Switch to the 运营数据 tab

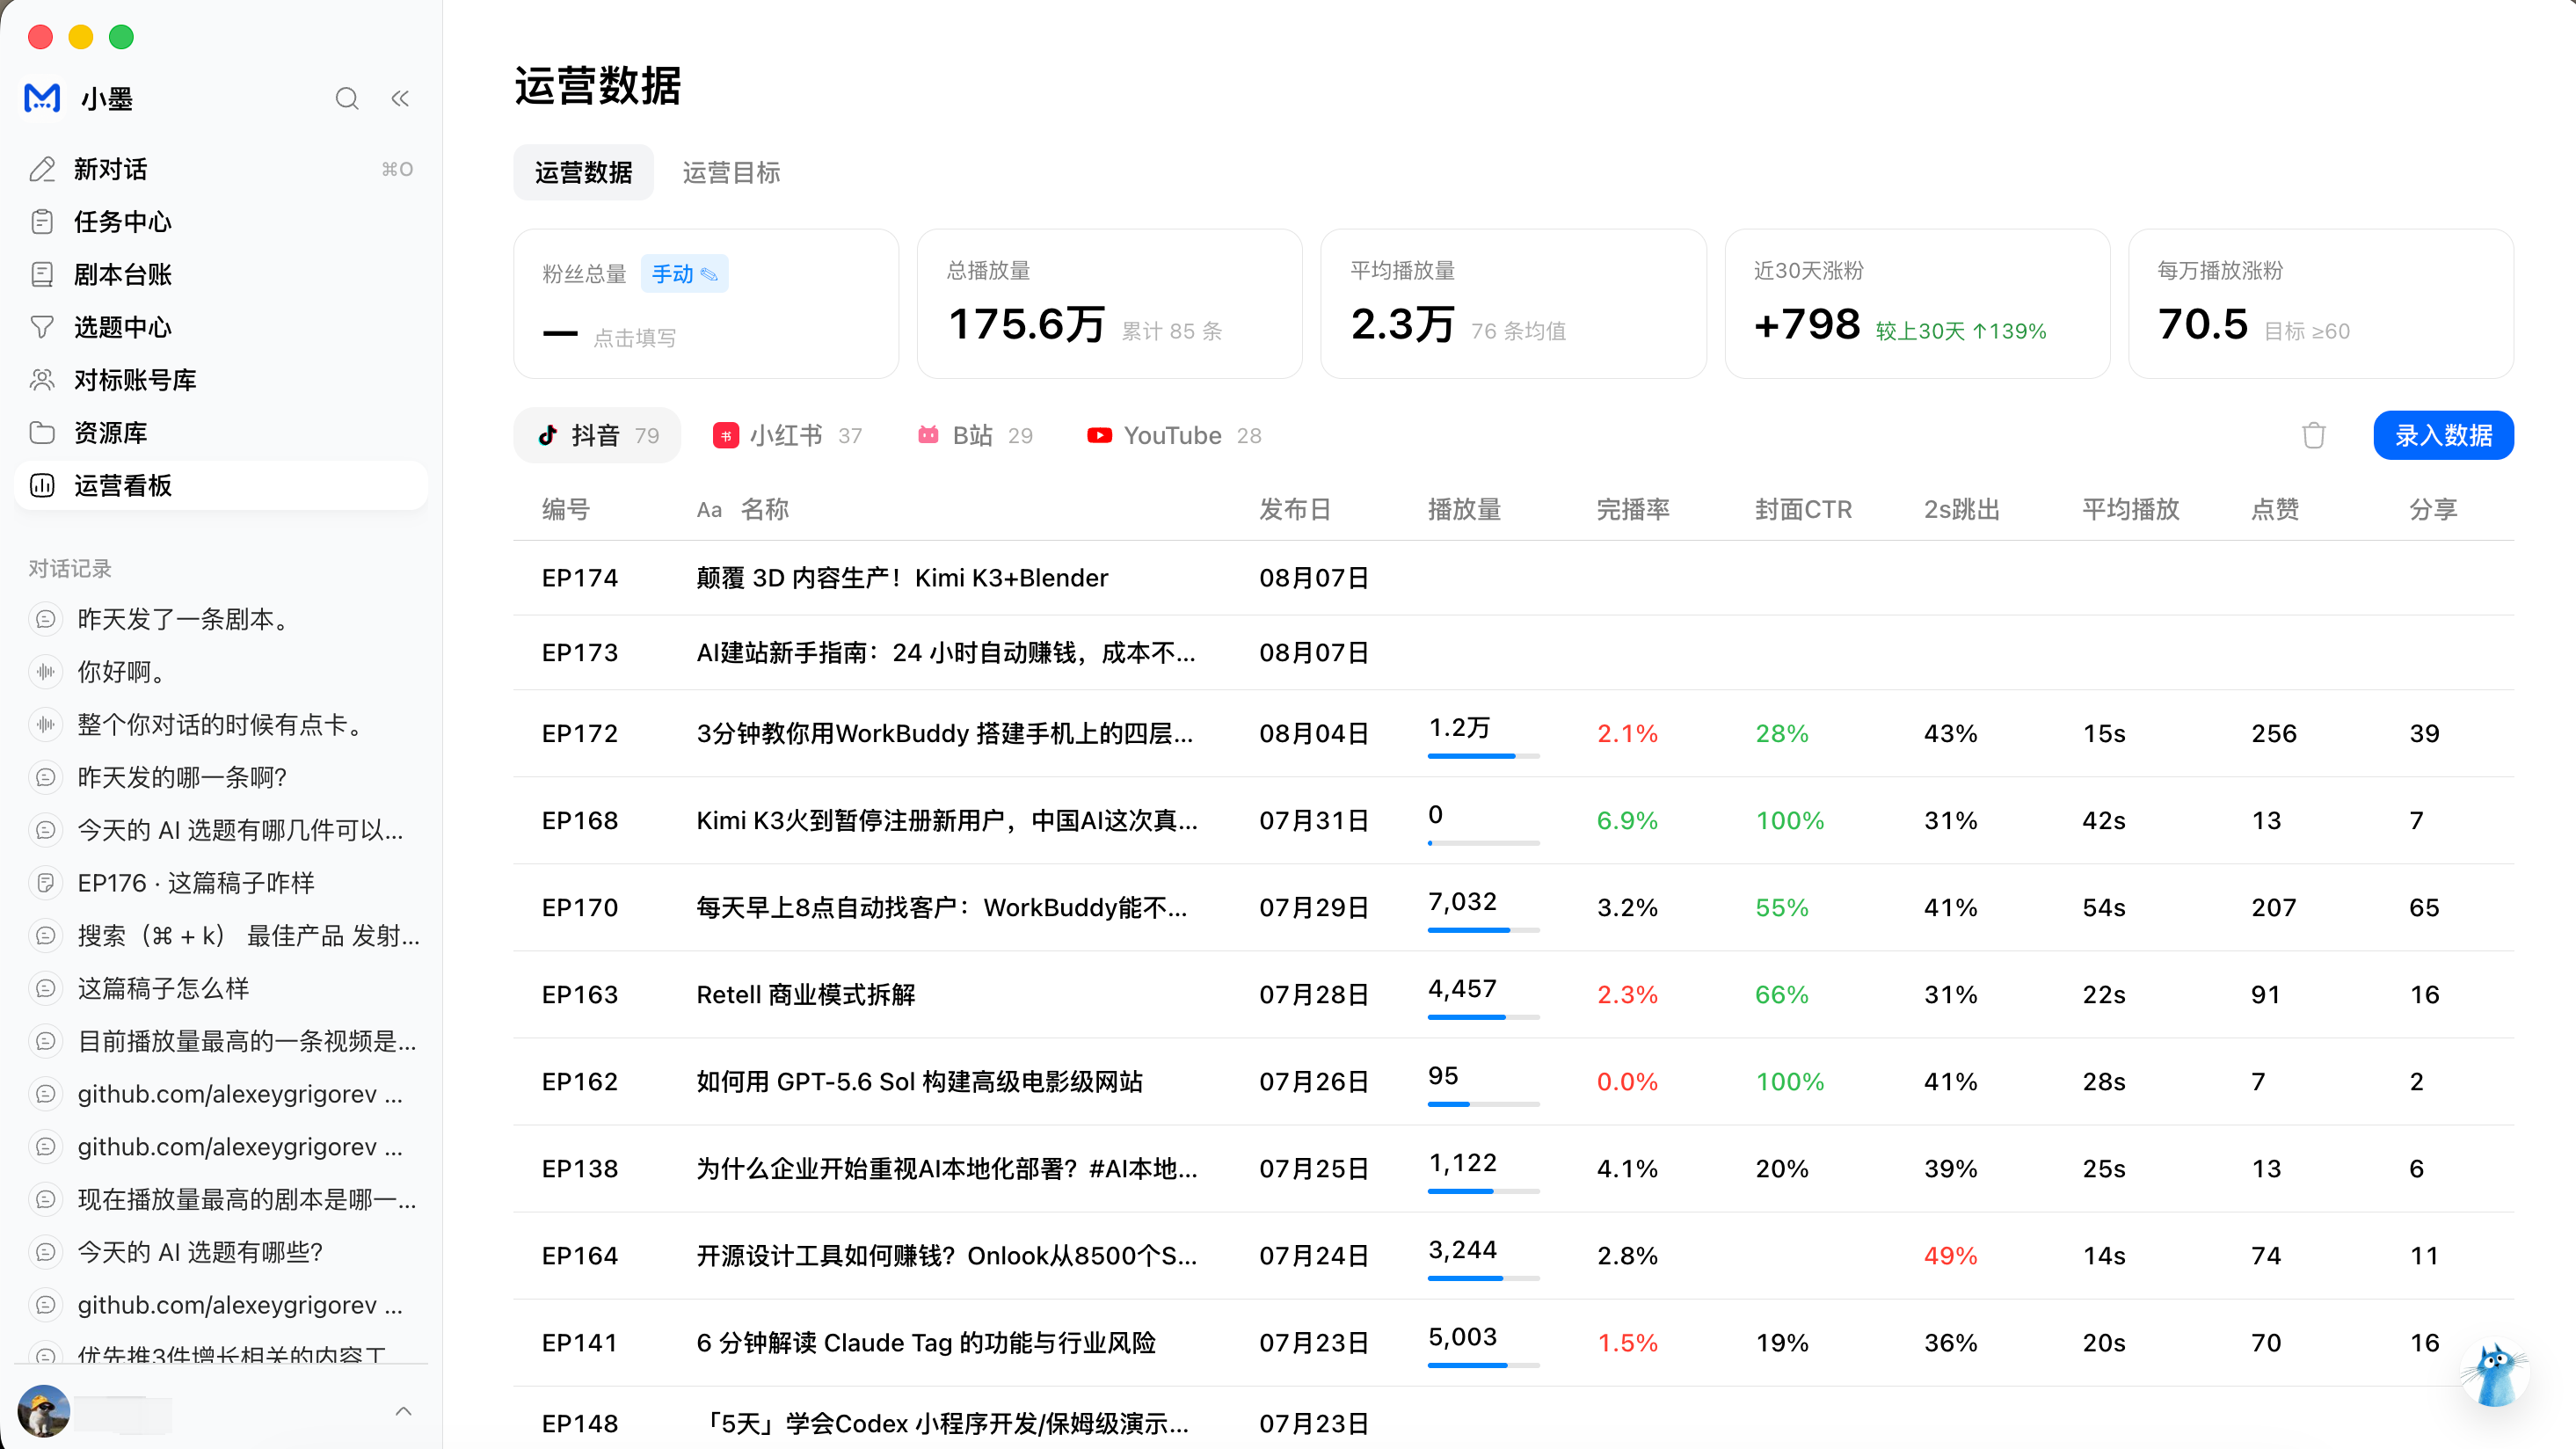point(583,173)
